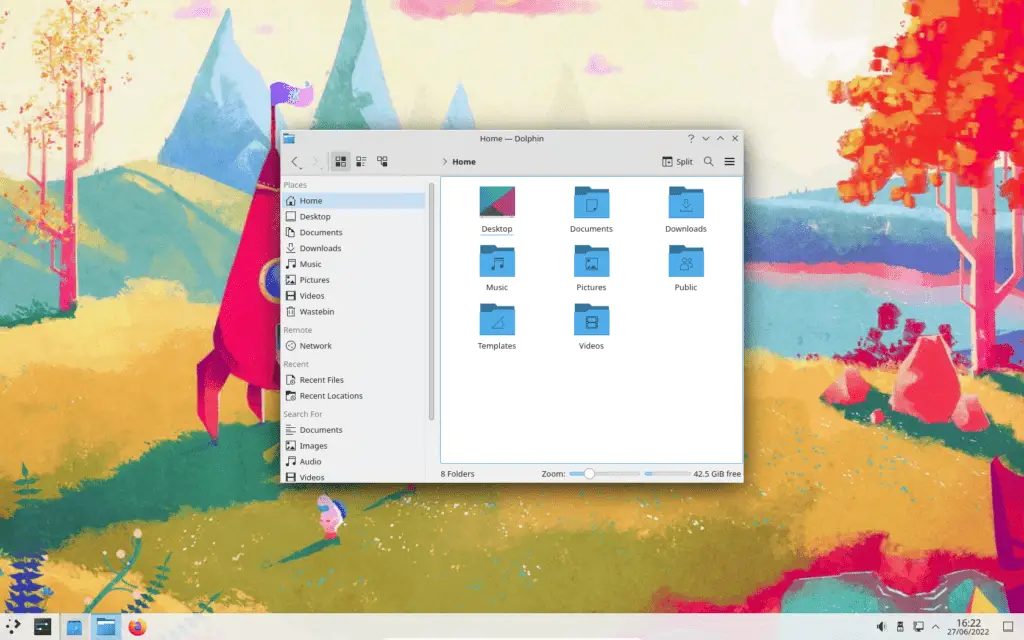This screenshot has width=1024, height=640.
Task: Select Desktop in Places sidebar
Action: [353, 216]
